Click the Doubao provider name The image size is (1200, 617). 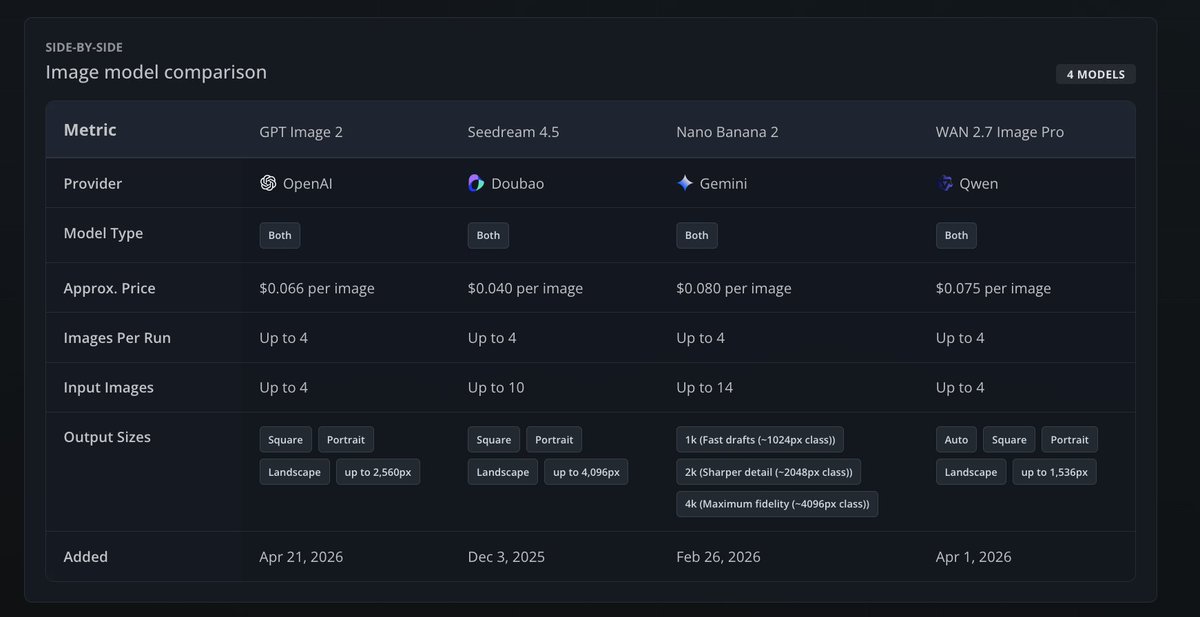click(x=518, y=183)
